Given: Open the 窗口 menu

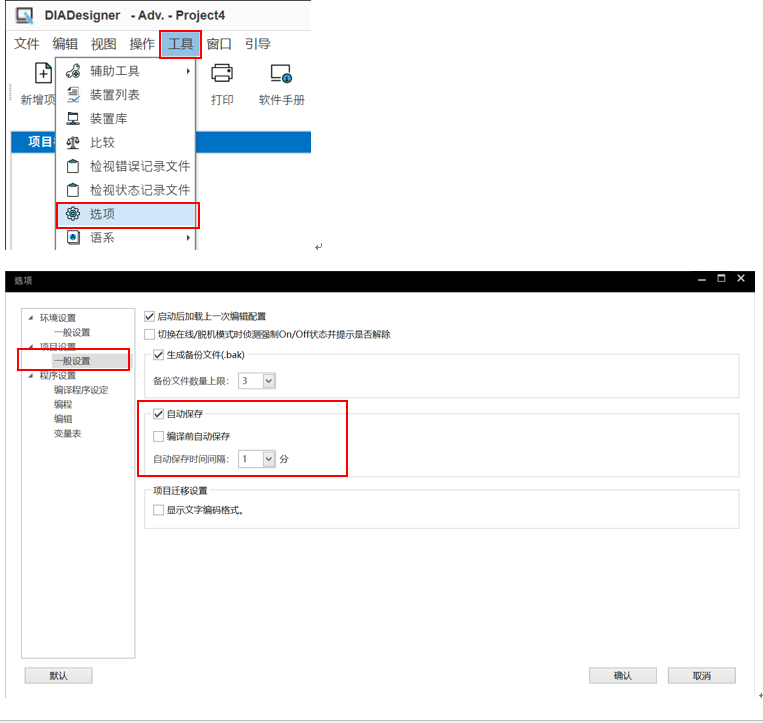Looking at the screenshot, I should (x=219, y=44).
